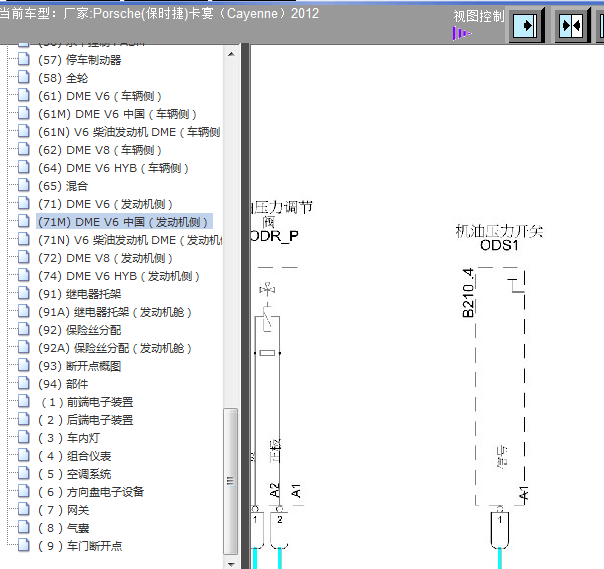Screen dimensions: 604x569
Task: Open (1) 前端电子装置
Action: click(86, 402)
